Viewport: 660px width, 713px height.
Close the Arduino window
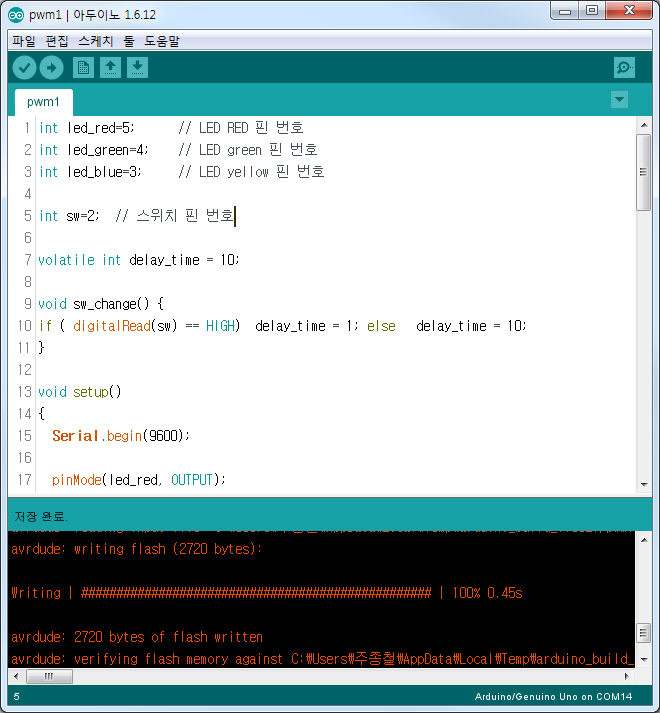pyautogui.click(x=629, y=11)
